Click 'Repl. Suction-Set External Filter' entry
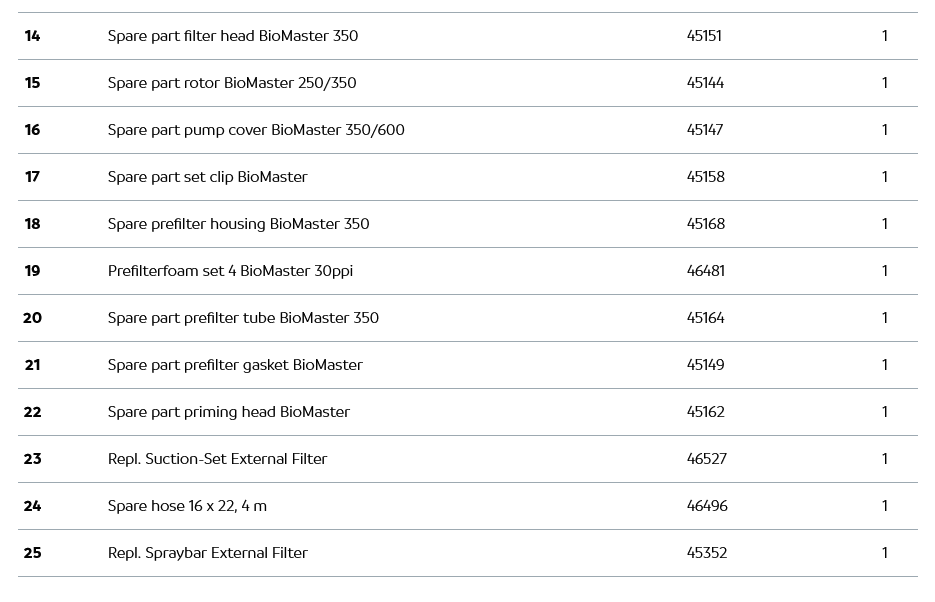The image size is (935, 602). (x=217, y=459)
